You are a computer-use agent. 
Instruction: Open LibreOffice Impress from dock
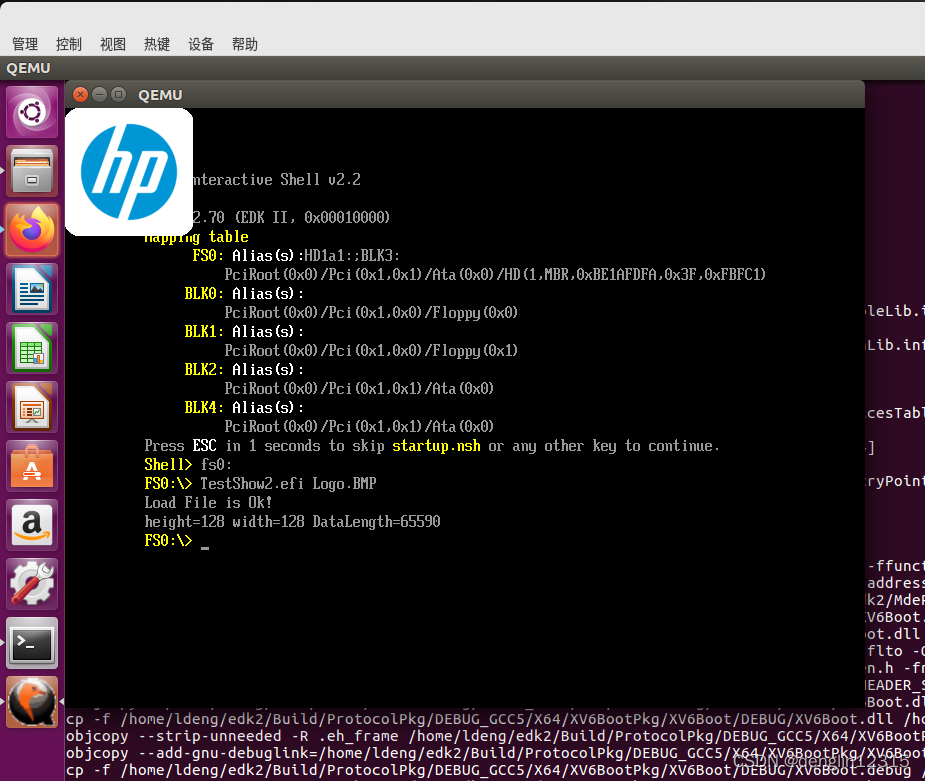[32, 407]
